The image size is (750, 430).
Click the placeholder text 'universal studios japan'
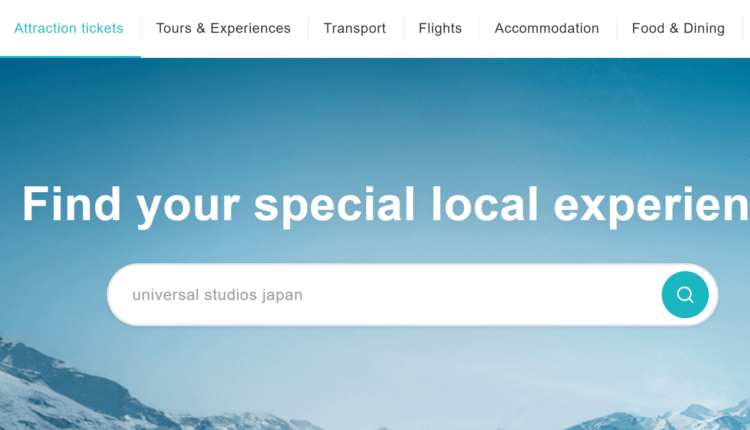[x=218, y=295]
